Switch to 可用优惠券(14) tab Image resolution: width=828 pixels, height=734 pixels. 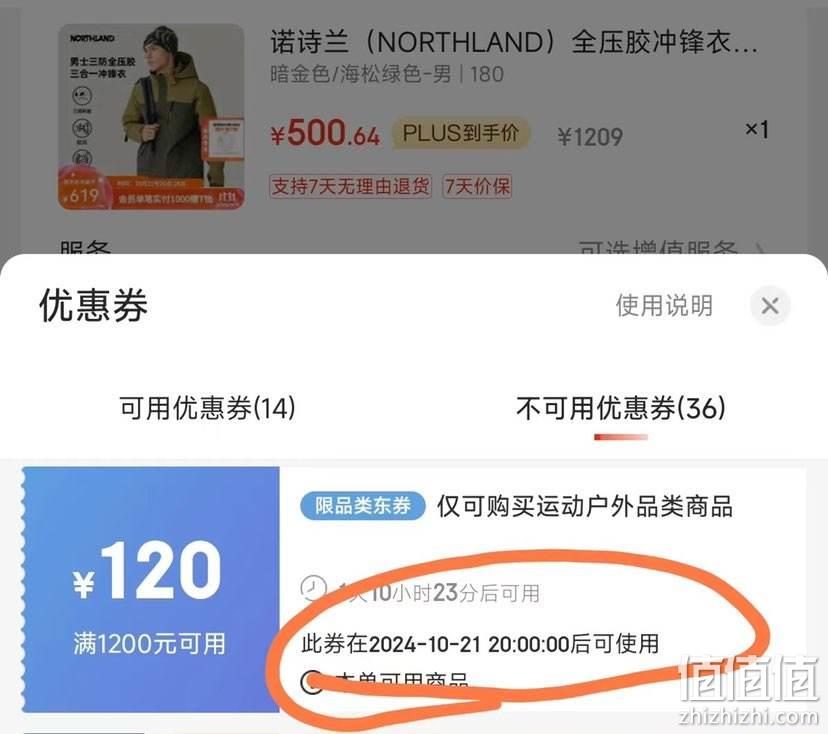pyautogui.click(x=208, y=408)
